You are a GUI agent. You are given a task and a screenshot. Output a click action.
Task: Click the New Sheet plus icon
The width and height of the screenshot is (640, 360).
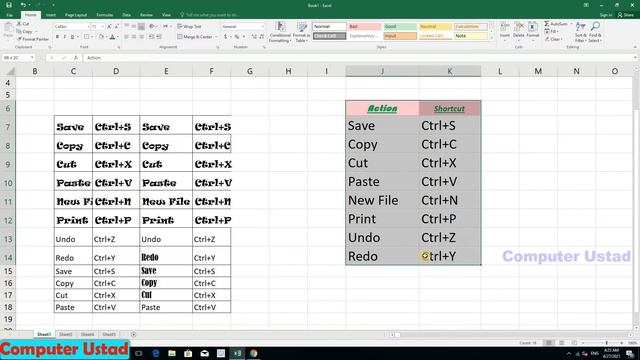pos(133,335)
